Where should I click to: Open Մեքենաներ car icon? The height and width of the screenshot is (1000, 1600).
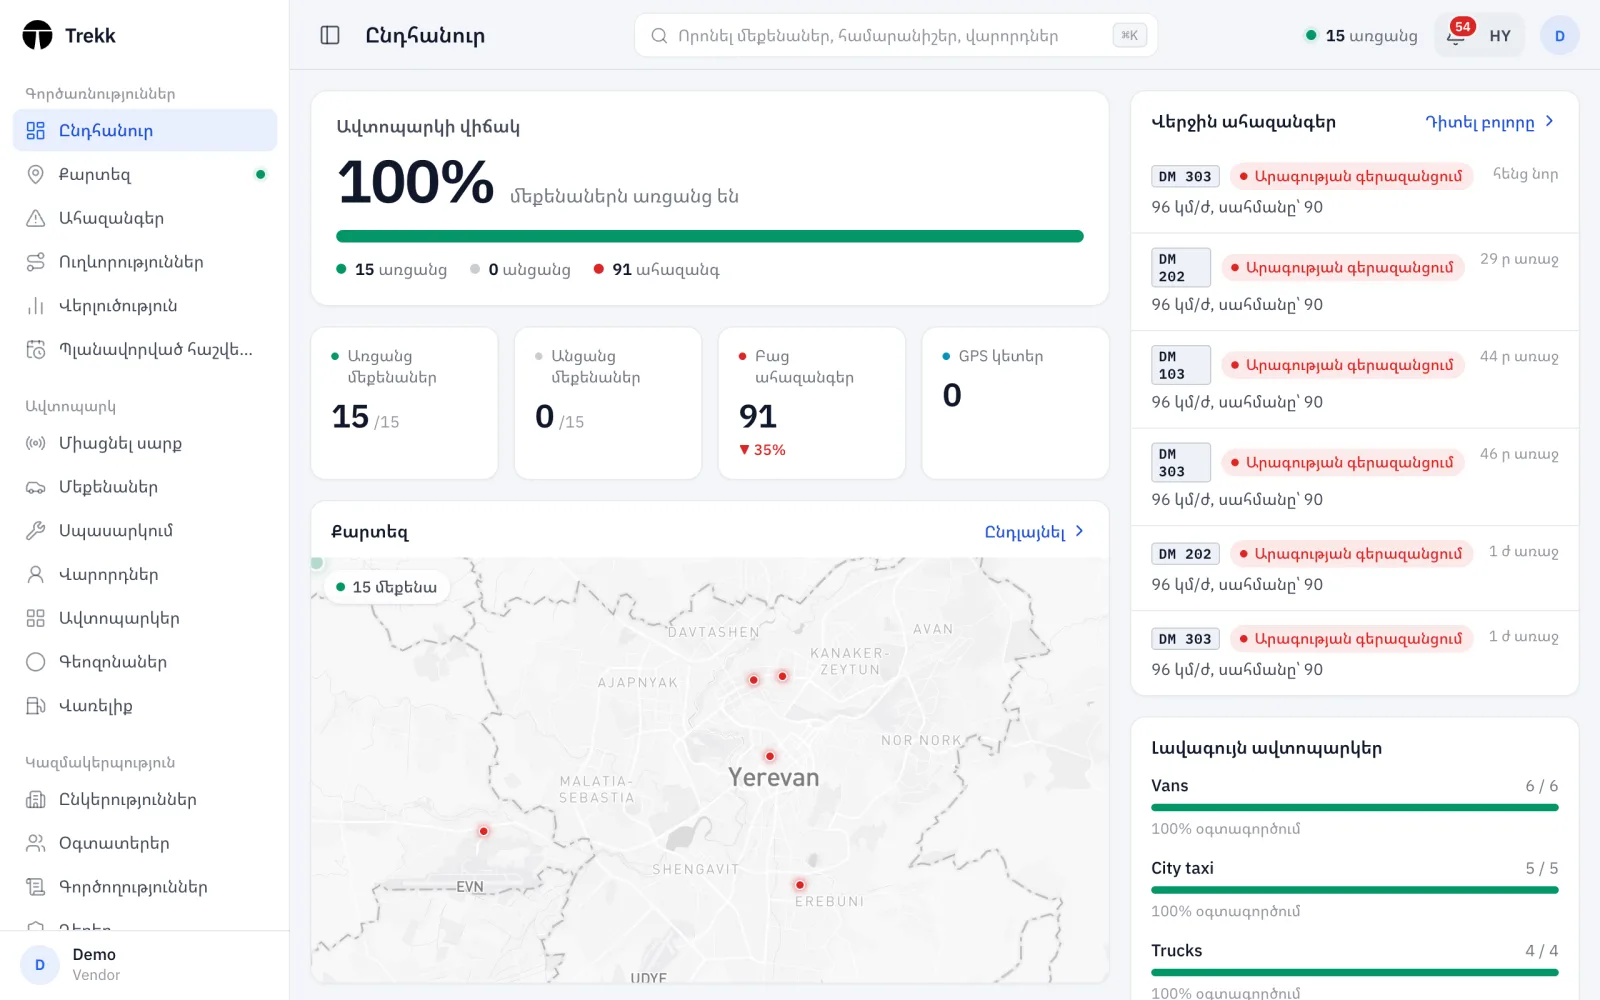click(x=36, y=487)
